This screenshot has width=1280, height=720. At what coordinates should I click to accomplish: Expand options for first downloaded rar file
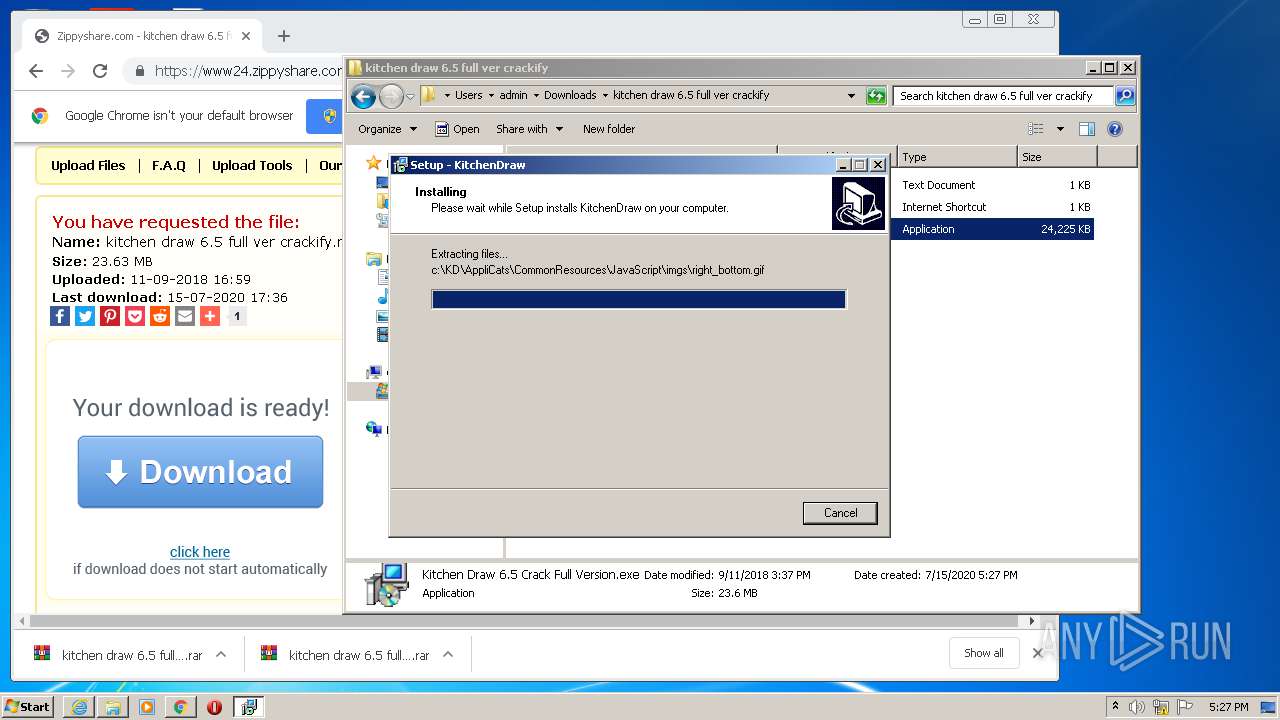pos(221,654)
